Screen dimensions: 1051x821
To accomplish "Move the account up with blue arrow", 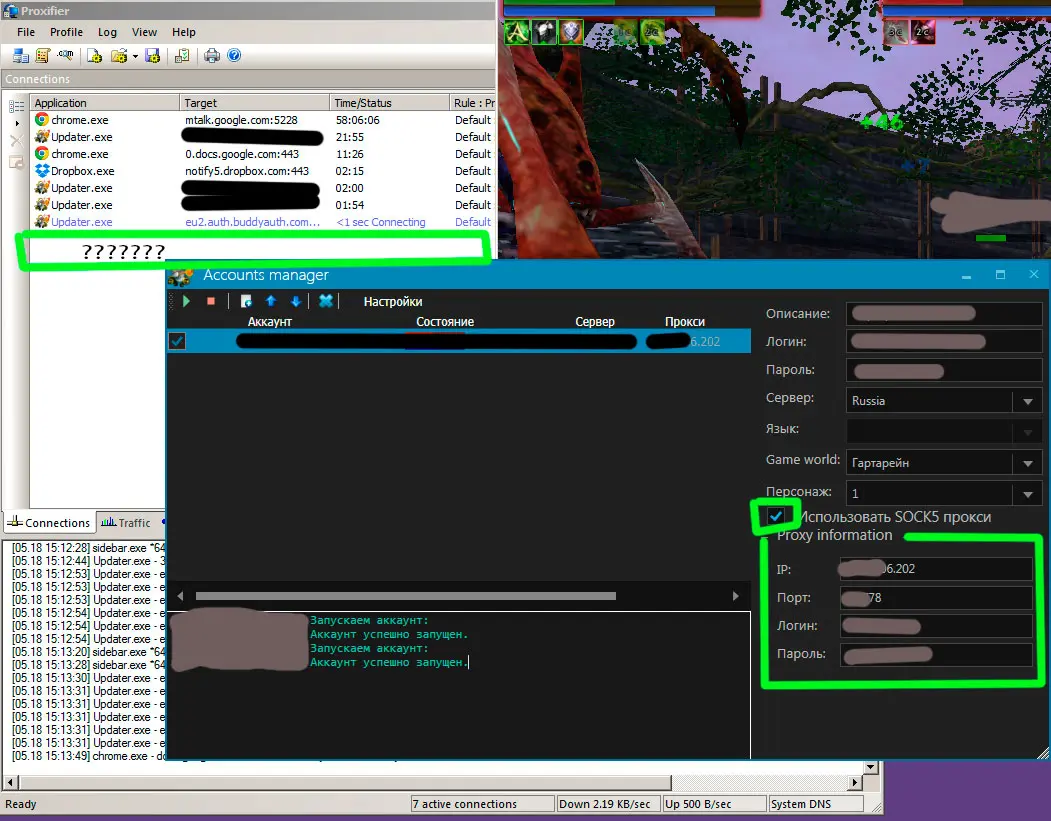I will pos(270,301).
